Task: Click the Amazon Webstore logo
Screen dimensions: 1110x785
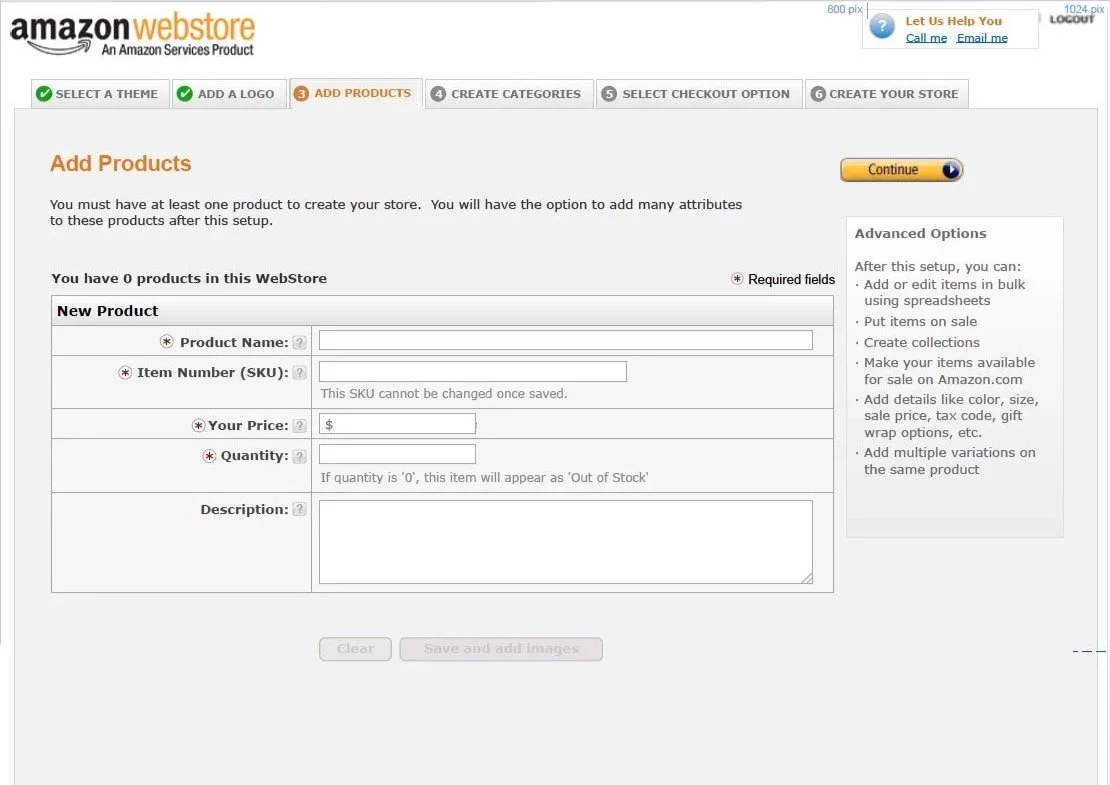Action: click(132, 33)
